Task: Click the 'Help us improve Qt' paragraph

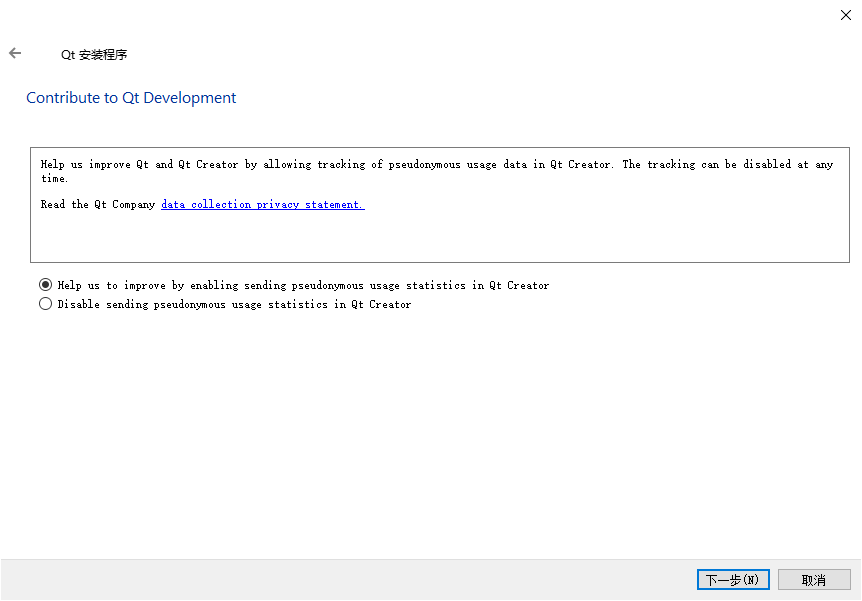Action: (x=437, y=171)
